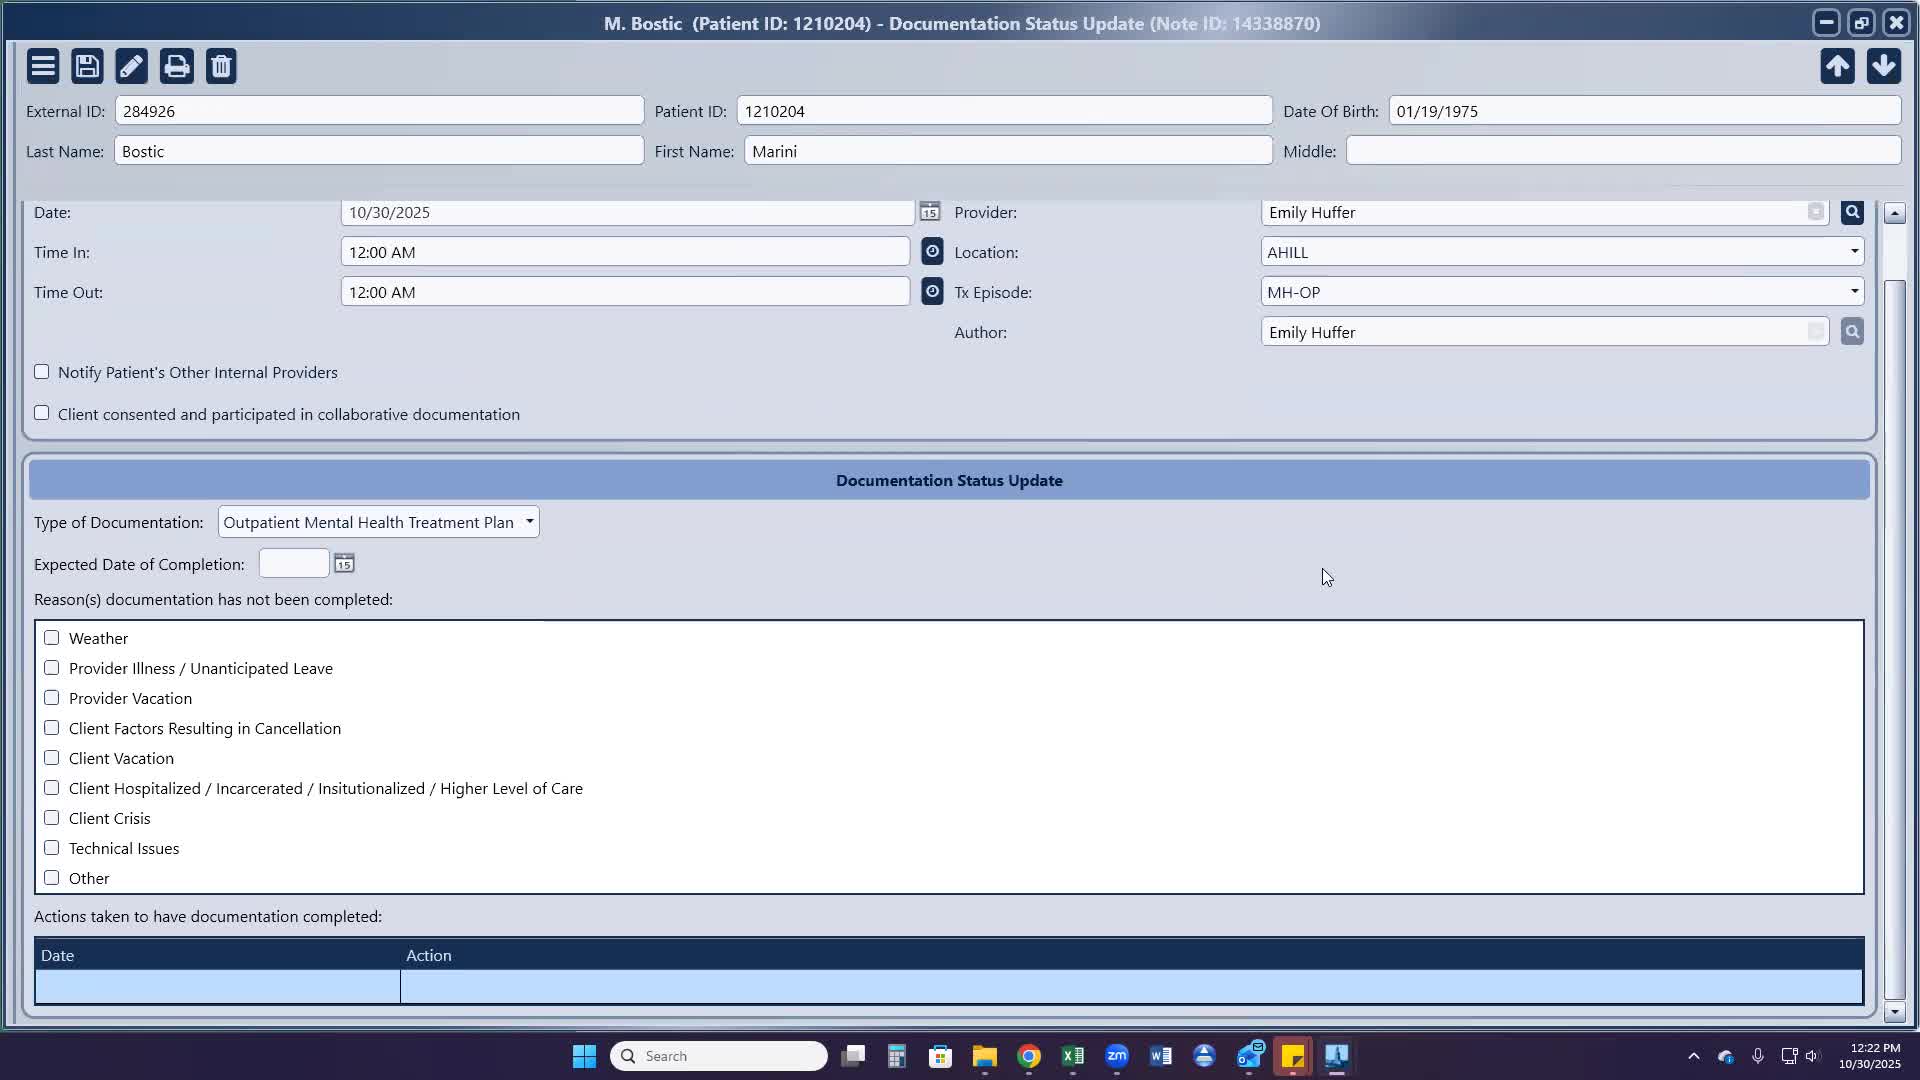1920x1080 pixels.
Task: Click the First Name field
Action: coord(1008,151)
